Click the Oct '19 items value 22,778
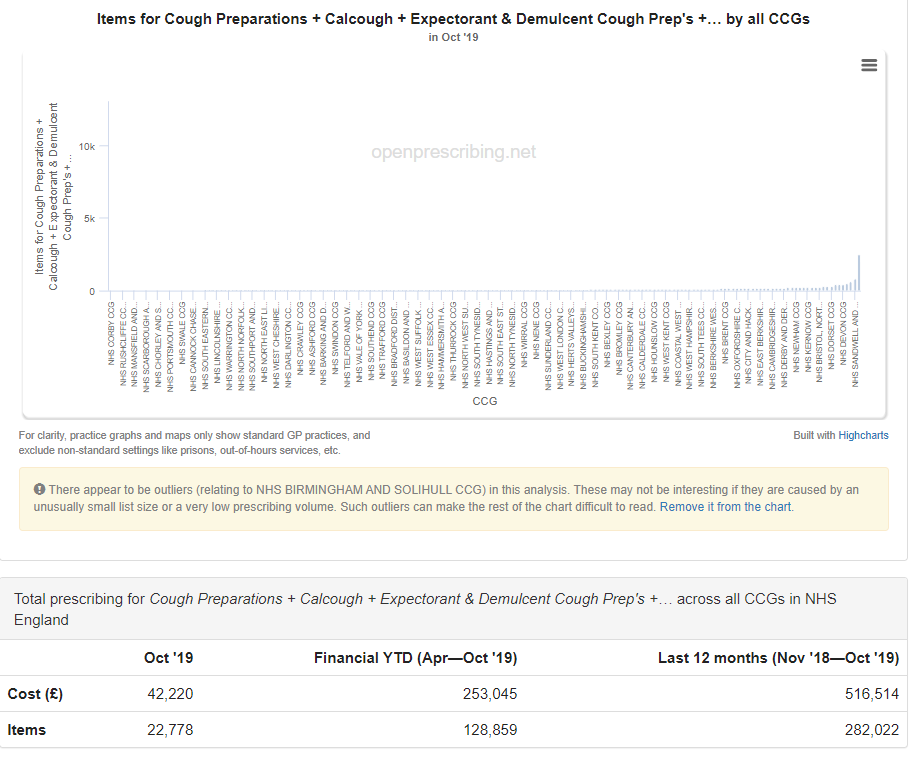This screenshot has width=915, height=757. (x=170, y=730)
